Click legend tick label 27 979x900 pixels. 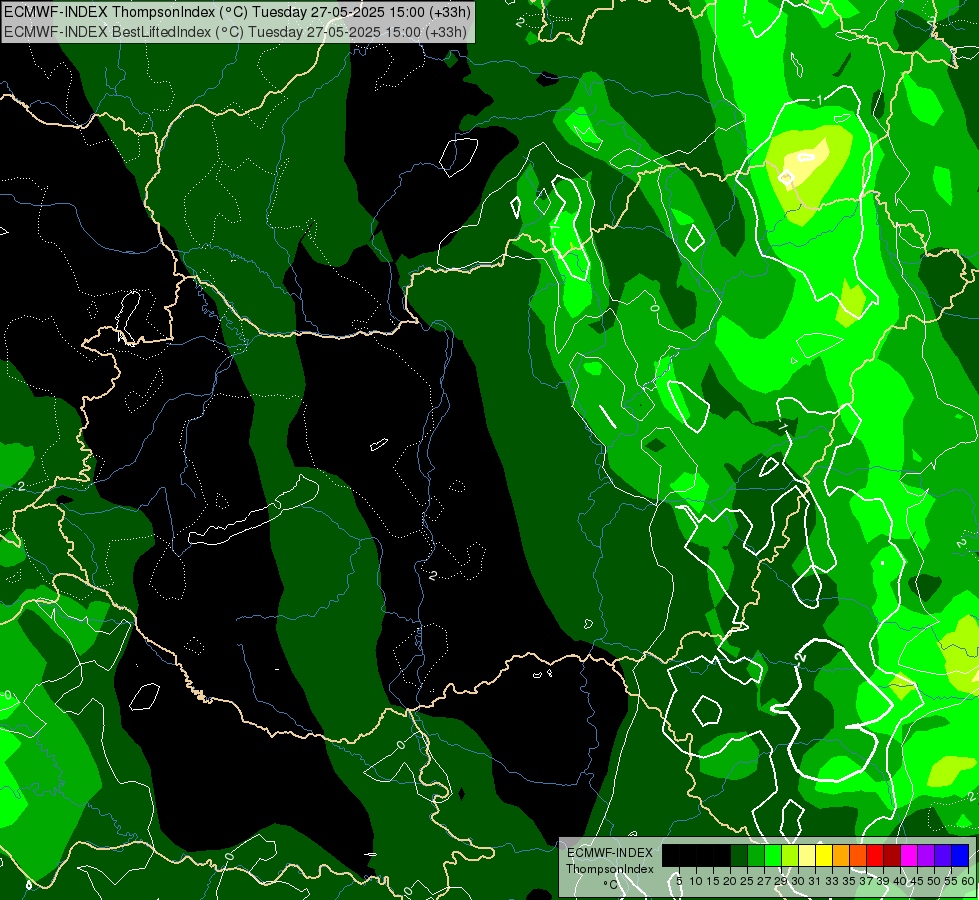point(764,881)
